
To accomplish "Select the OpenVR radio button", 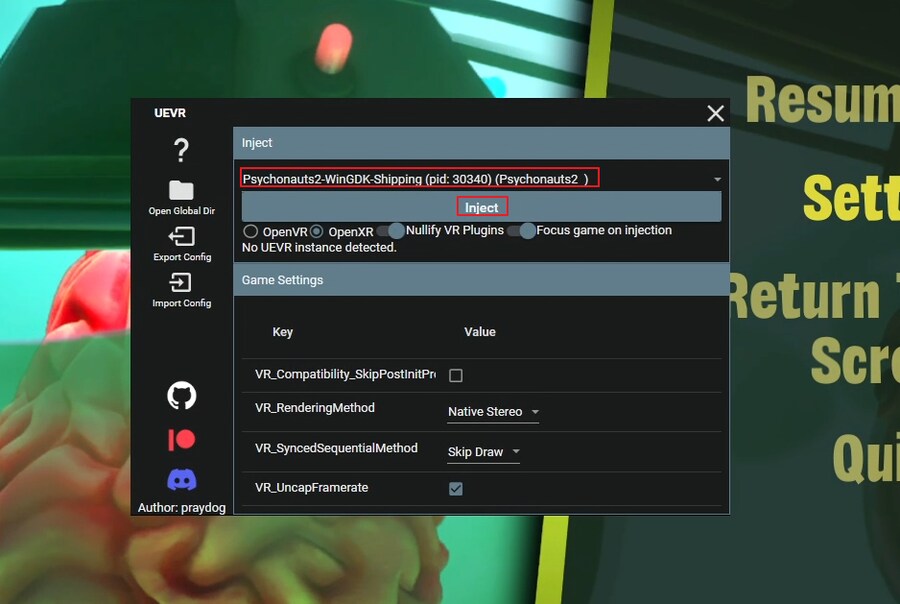I will click(251, 231).
